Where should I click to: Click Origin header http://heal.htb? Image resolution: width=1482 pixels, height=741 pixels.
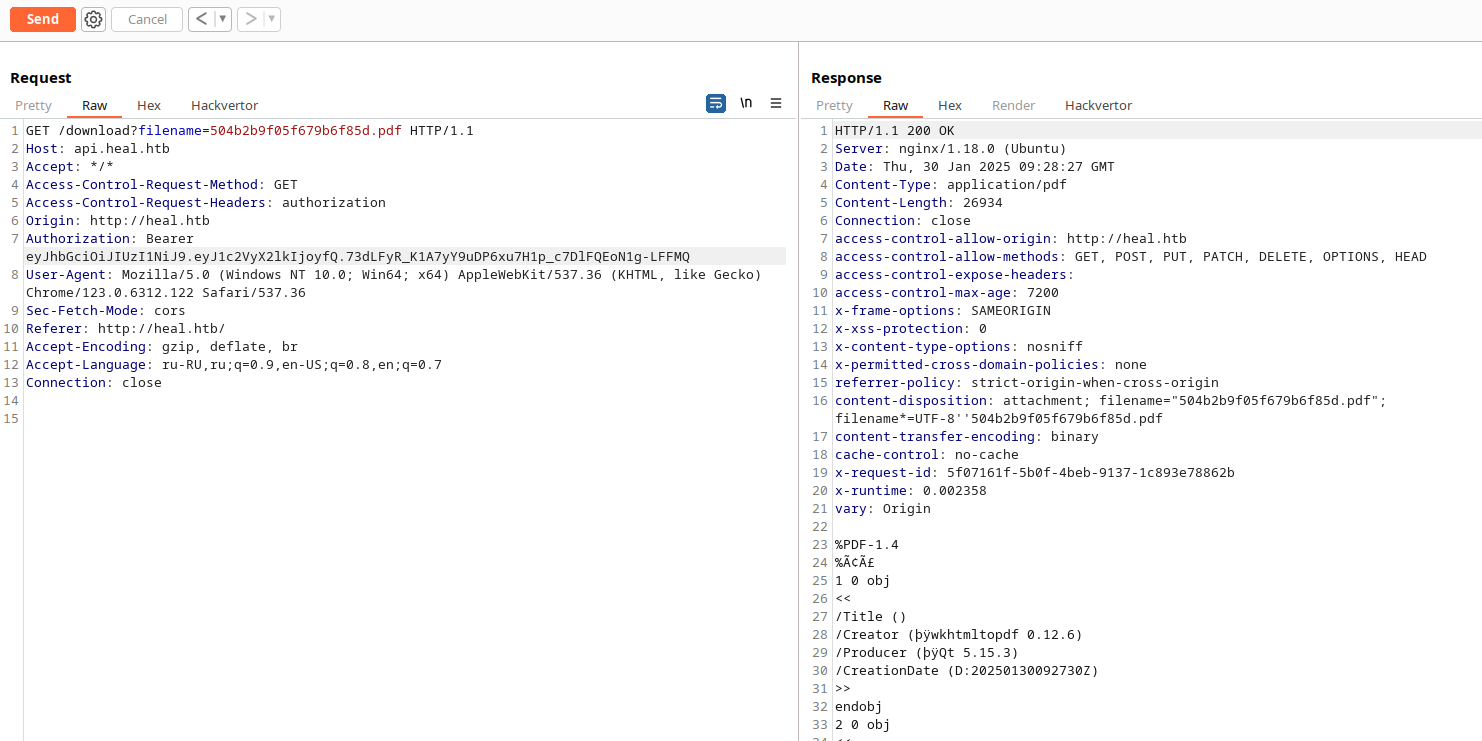118,220
